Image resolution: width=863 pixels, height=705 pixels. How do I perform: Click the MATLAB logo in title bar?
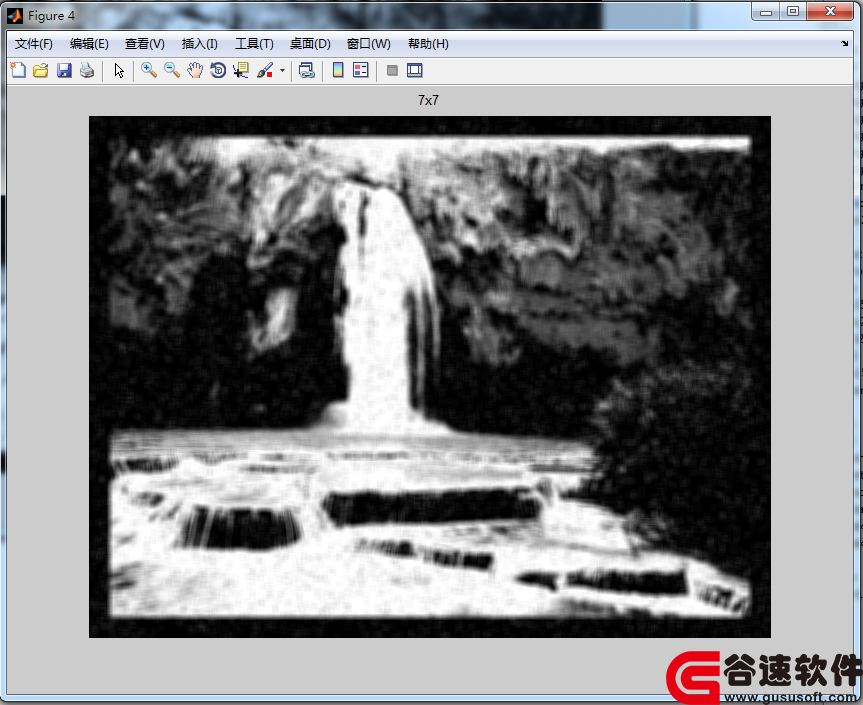click(15, 16)
